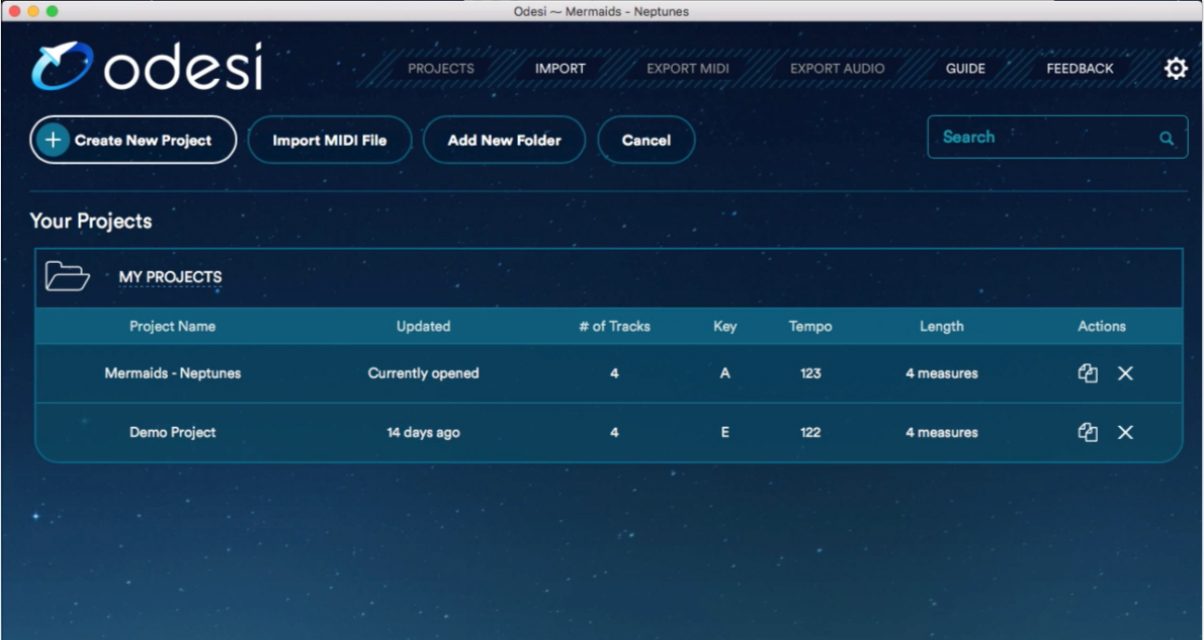Screen dimensions: 1204x640
Task: Delete the Mermaids - Neptunes project
Action: [x=1125, y=373]
